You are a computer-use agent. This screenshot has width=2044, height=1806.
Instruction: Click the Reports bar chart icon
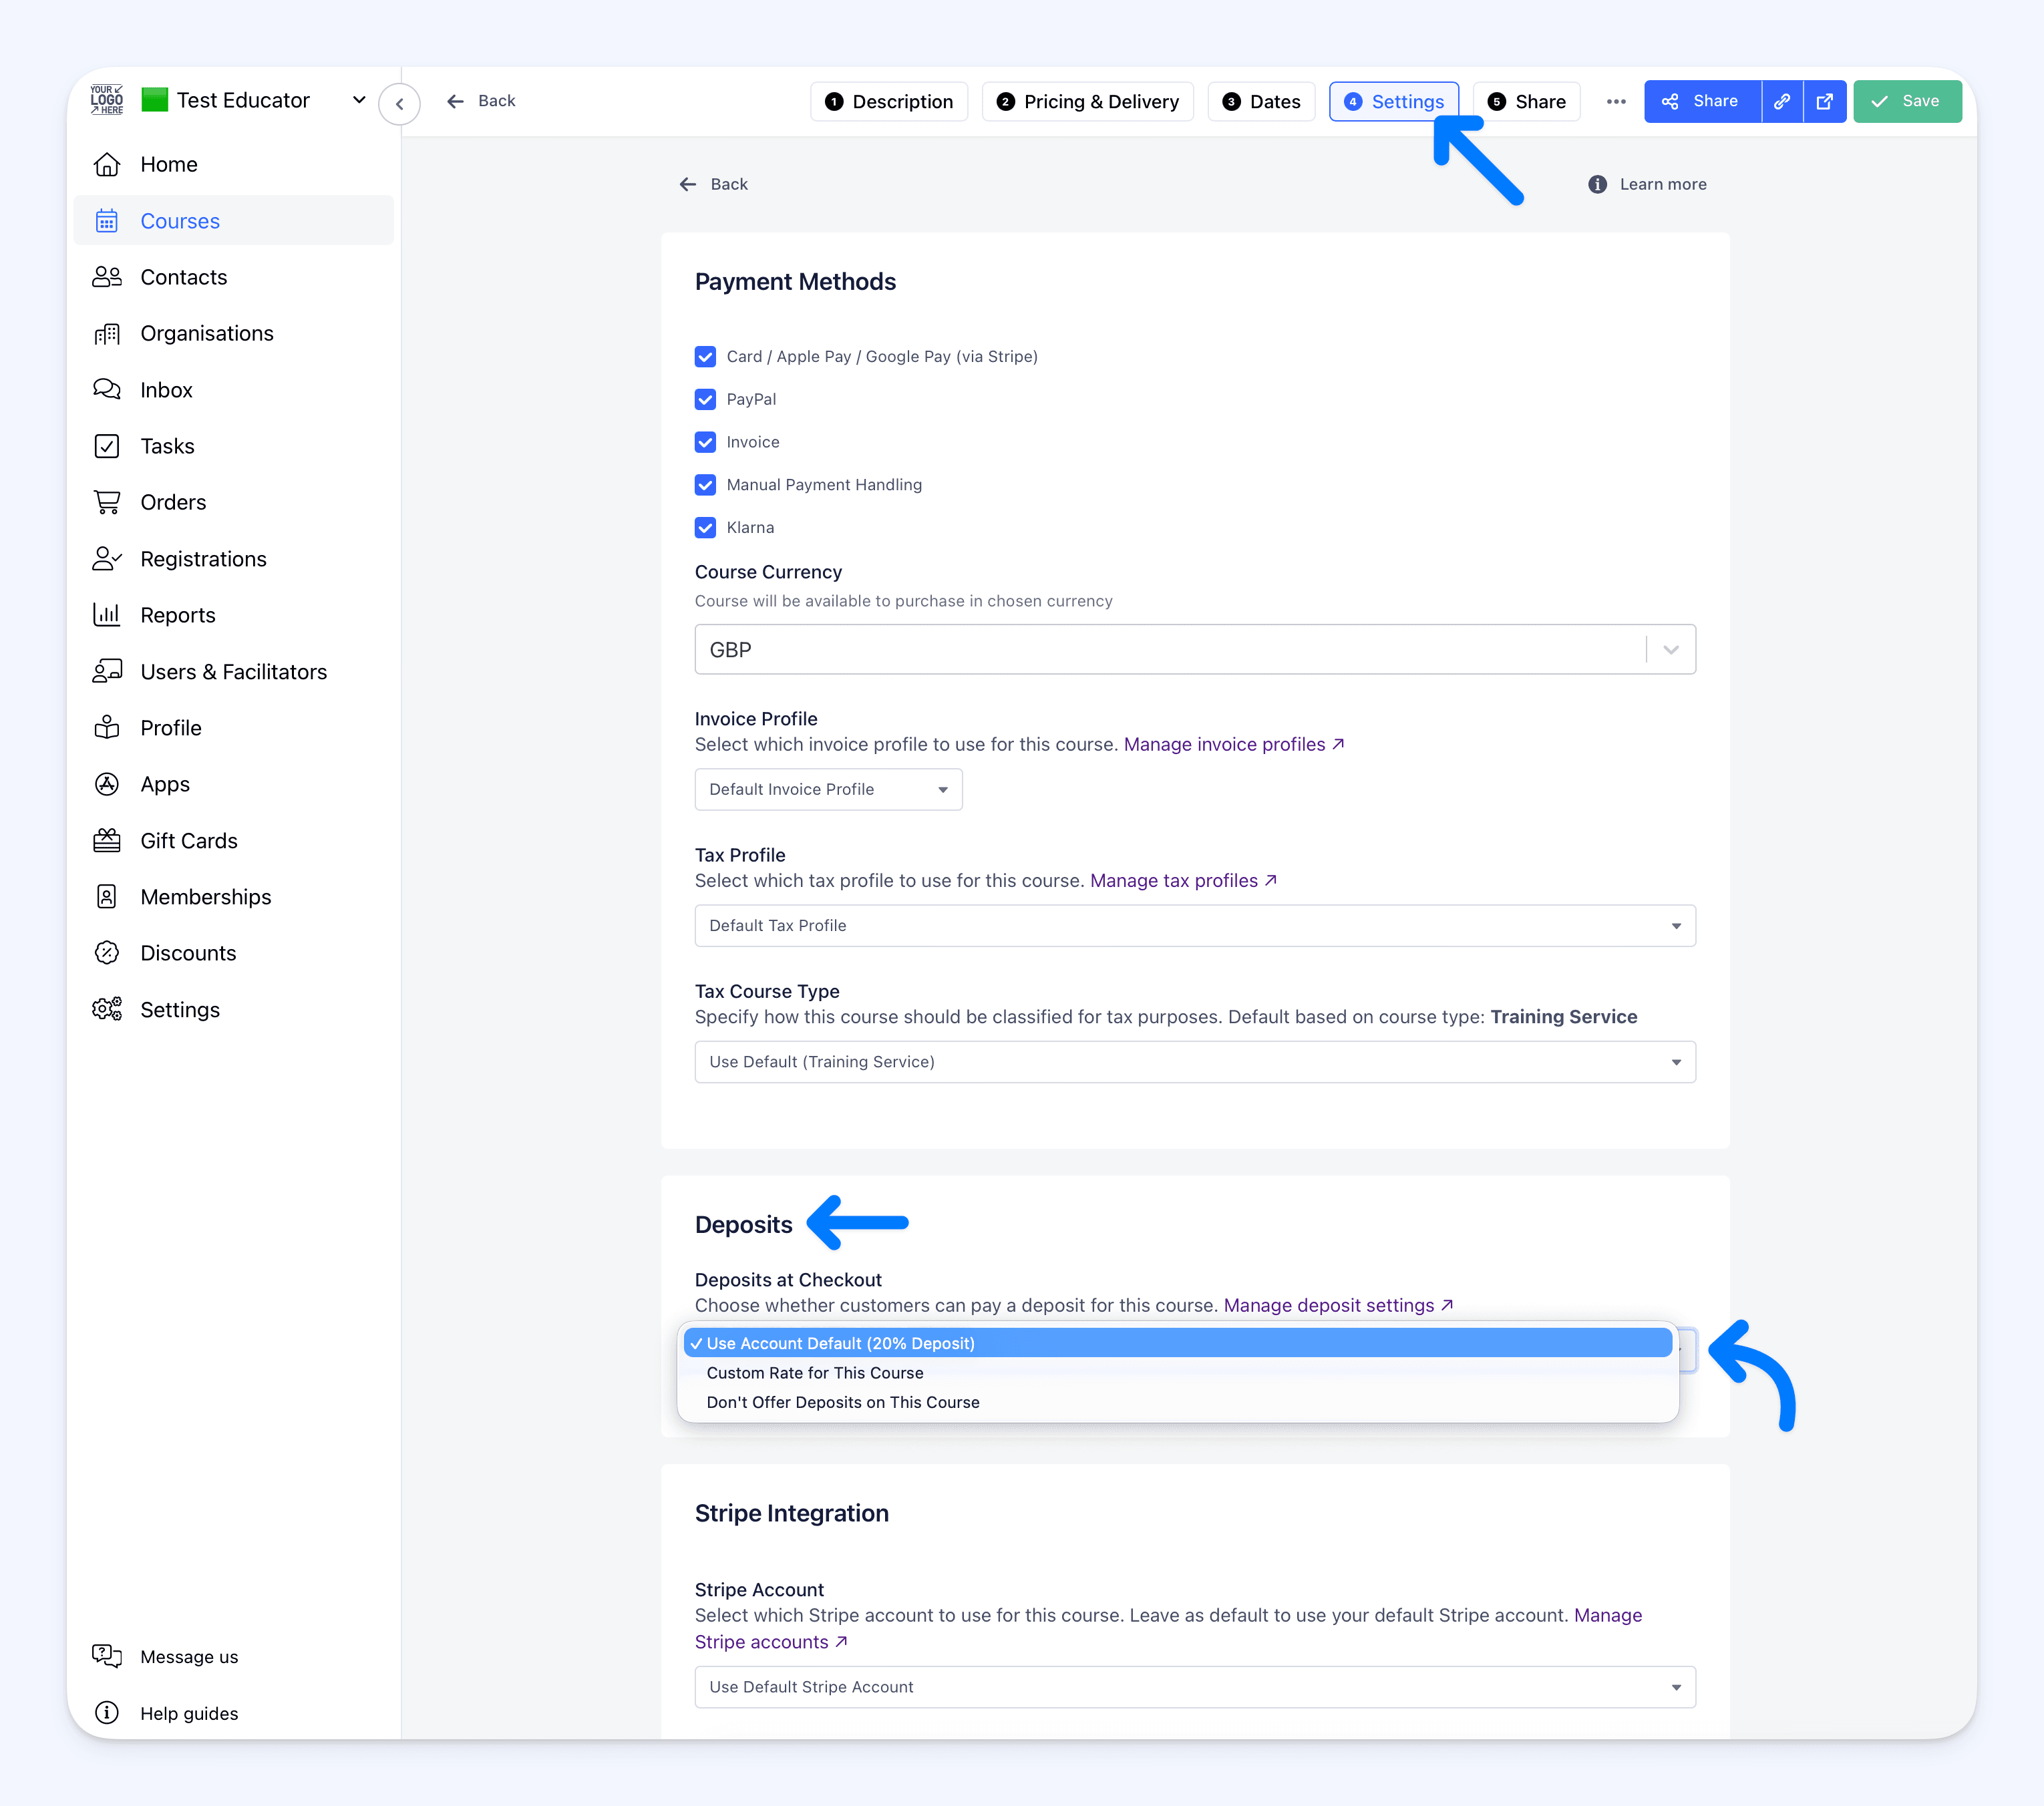pyautogui.click(x=107, y=615)
